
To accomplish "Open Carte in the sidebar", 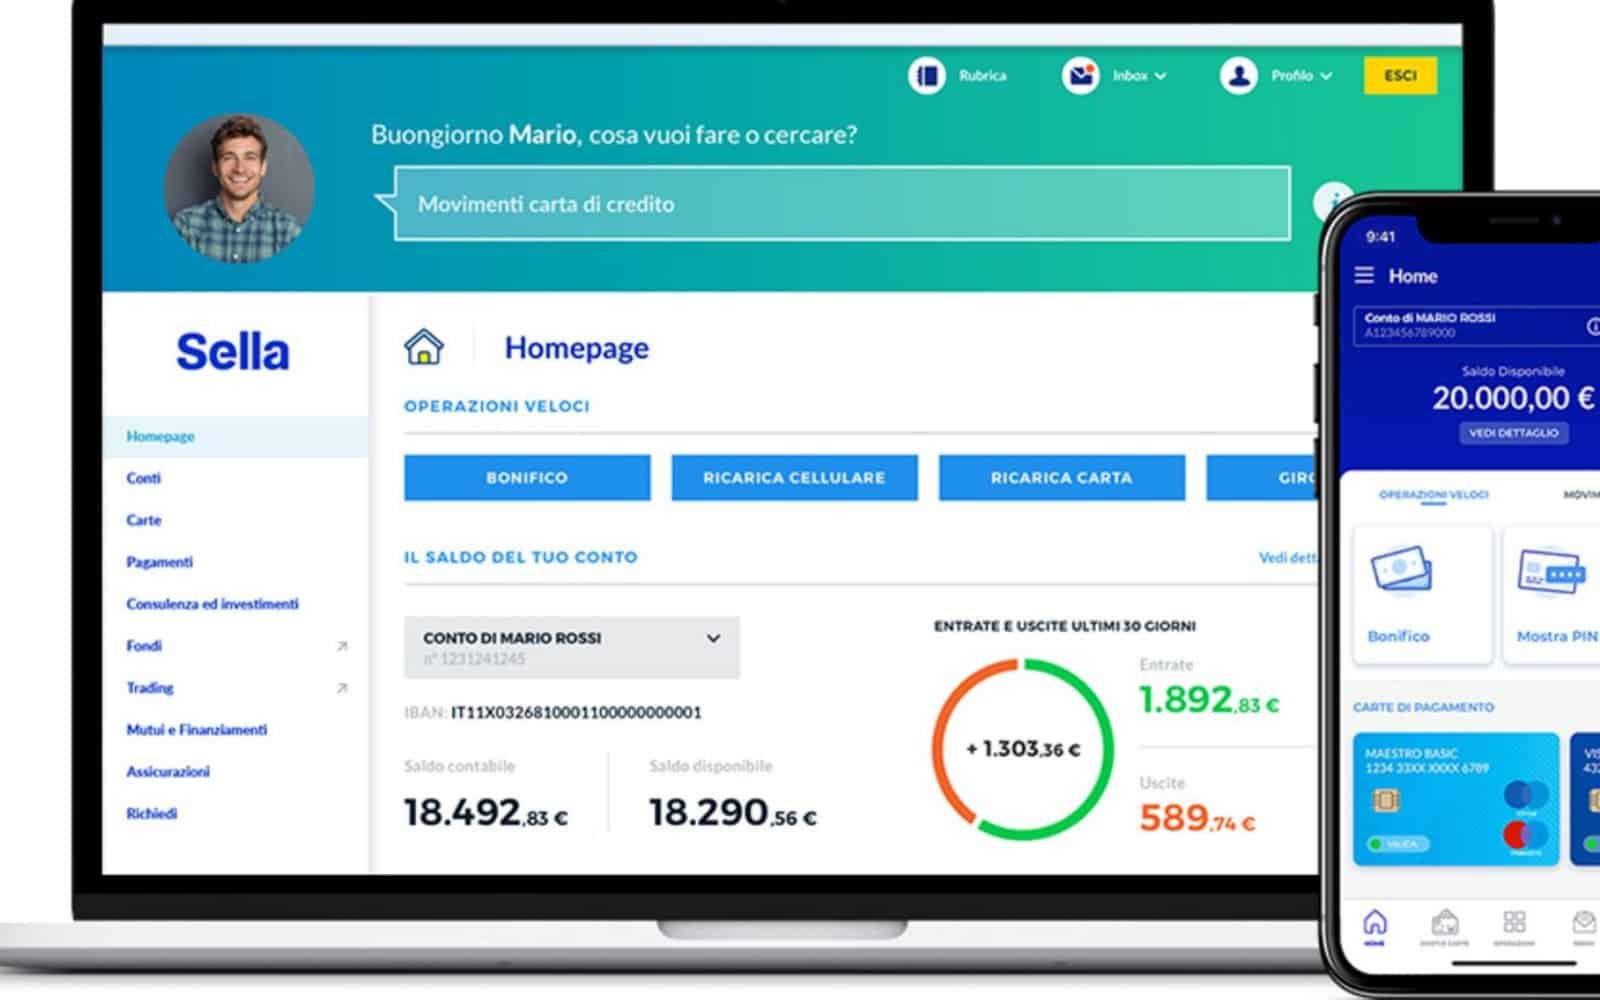I will pos(143,520).
